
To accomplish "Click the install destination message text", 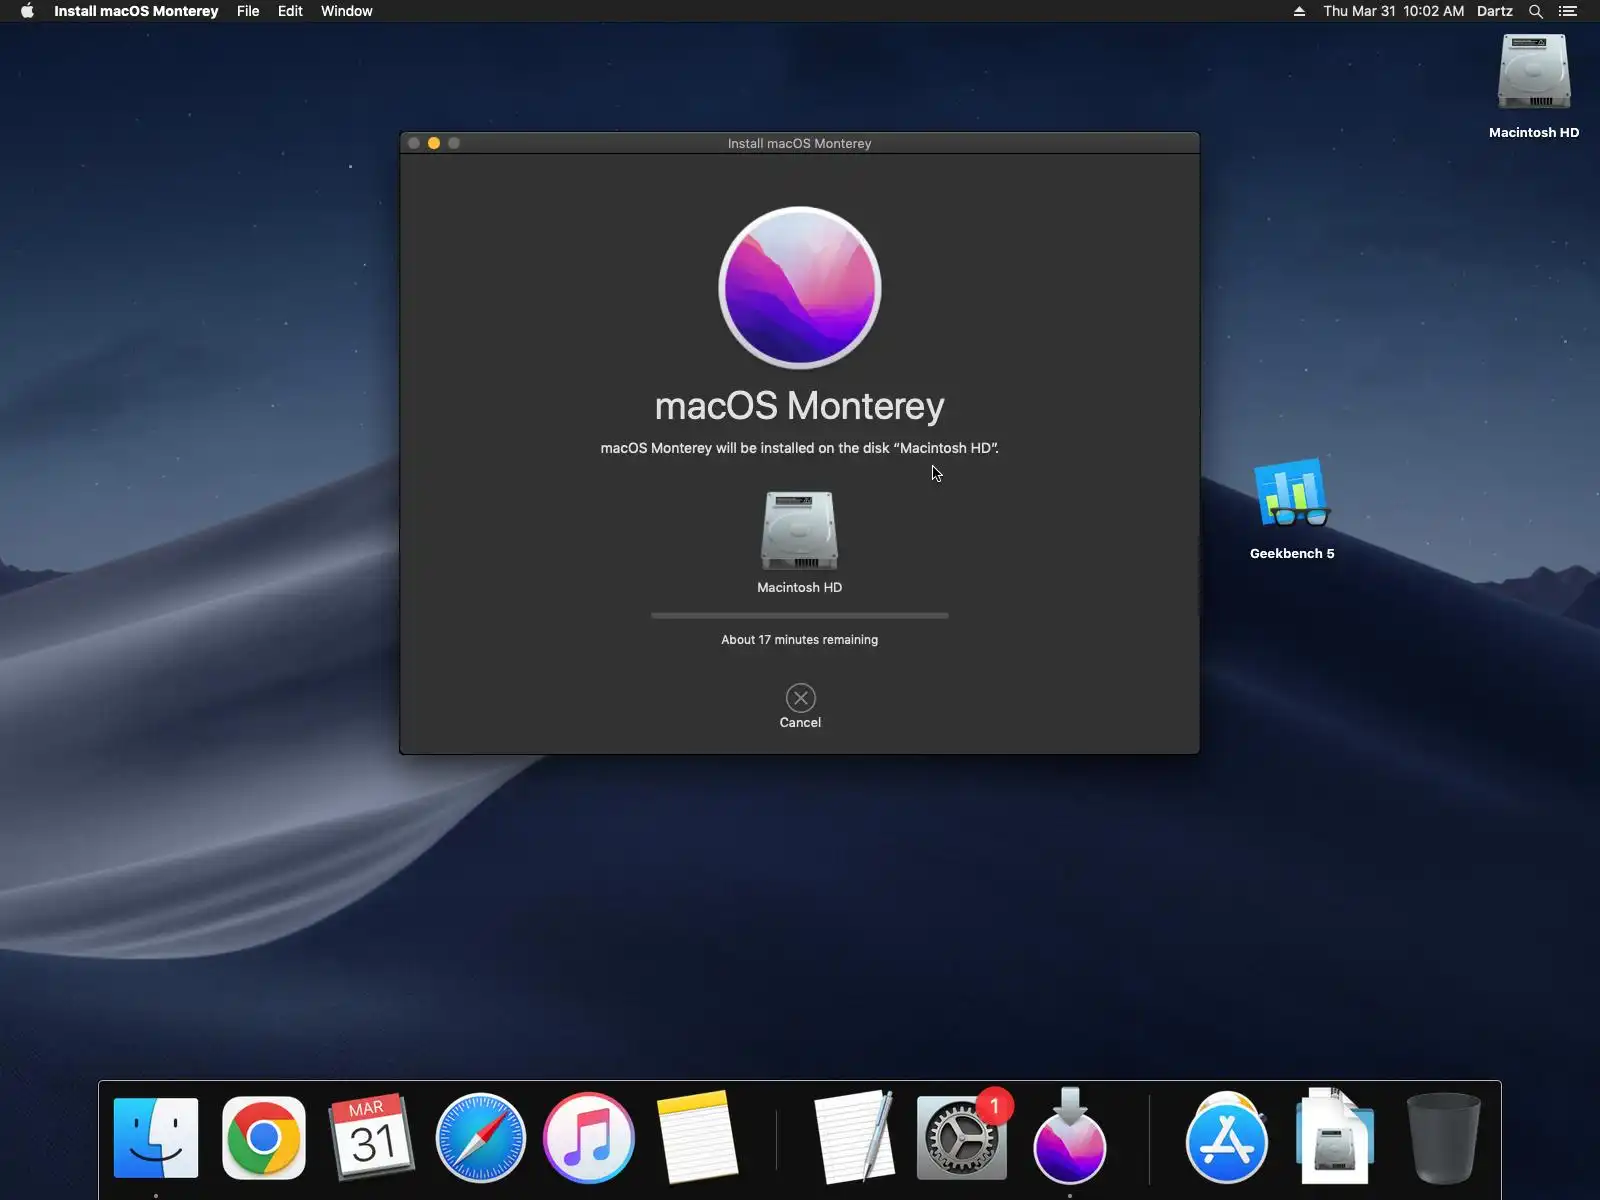I will click(x=800, y=448).
